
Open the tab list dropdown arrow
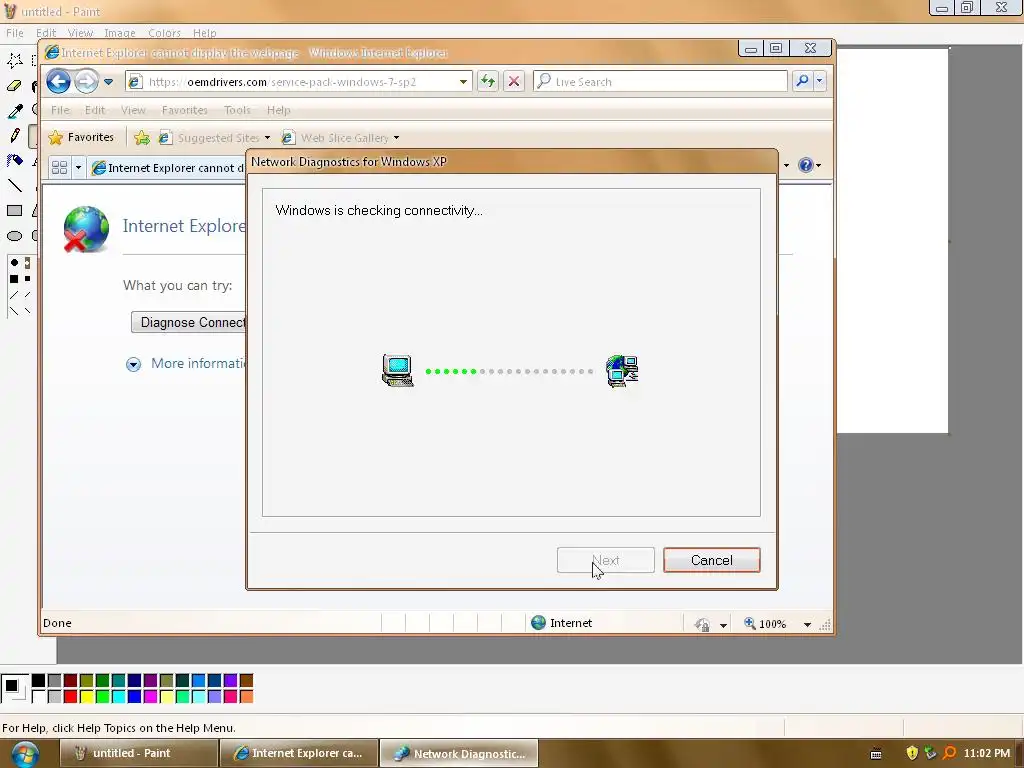click(78, 168)
